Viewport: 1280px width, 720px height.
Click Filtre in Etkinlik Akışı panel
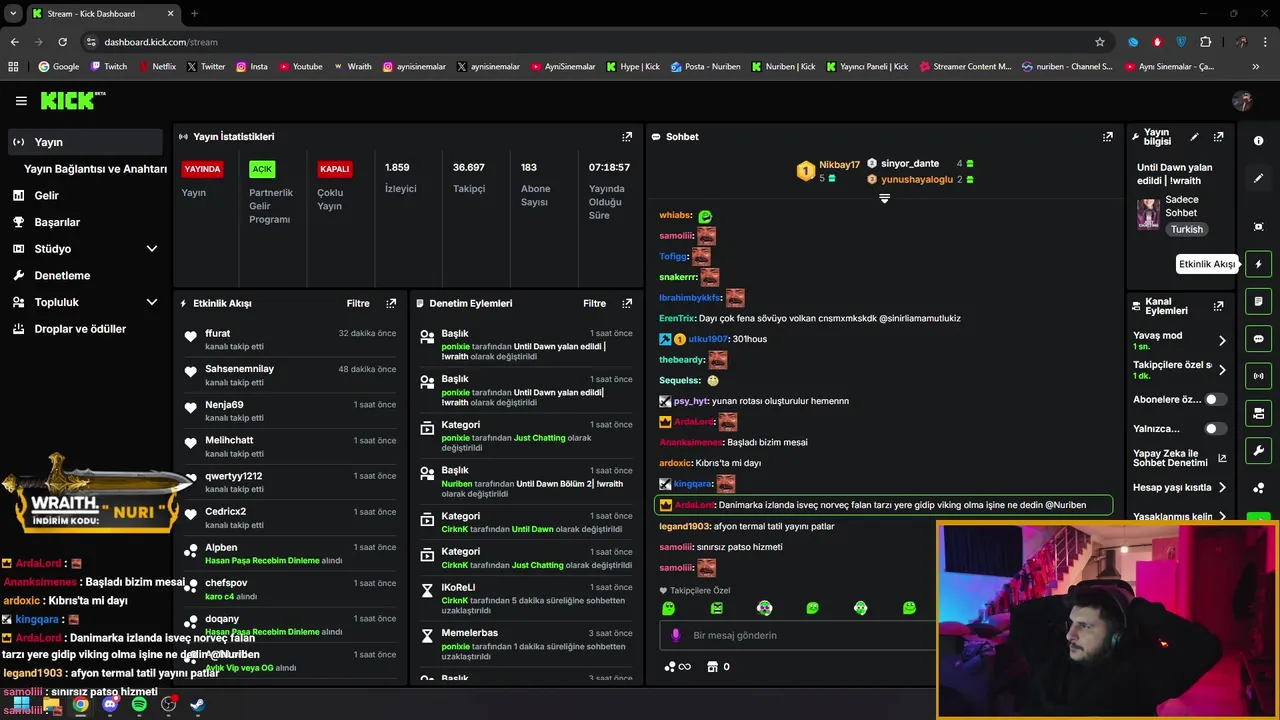tap(358, 303)
